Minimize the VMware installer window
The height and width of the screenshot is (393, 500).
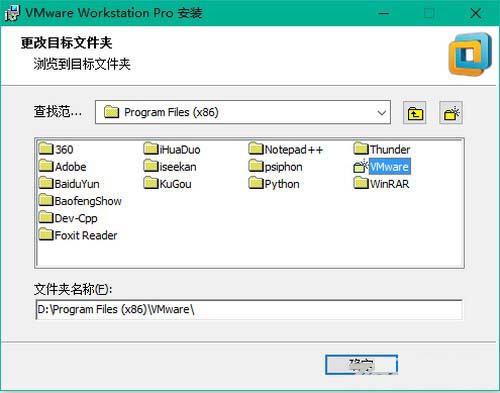tap(384, 13)
